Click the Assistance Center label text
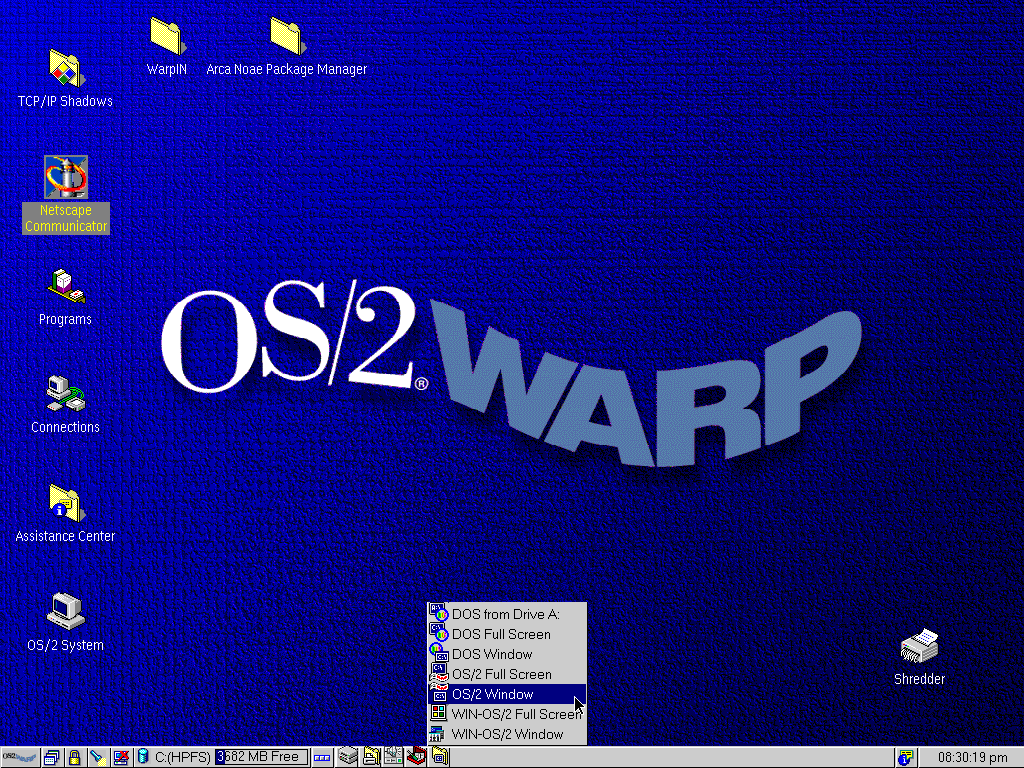 point(65,536)
